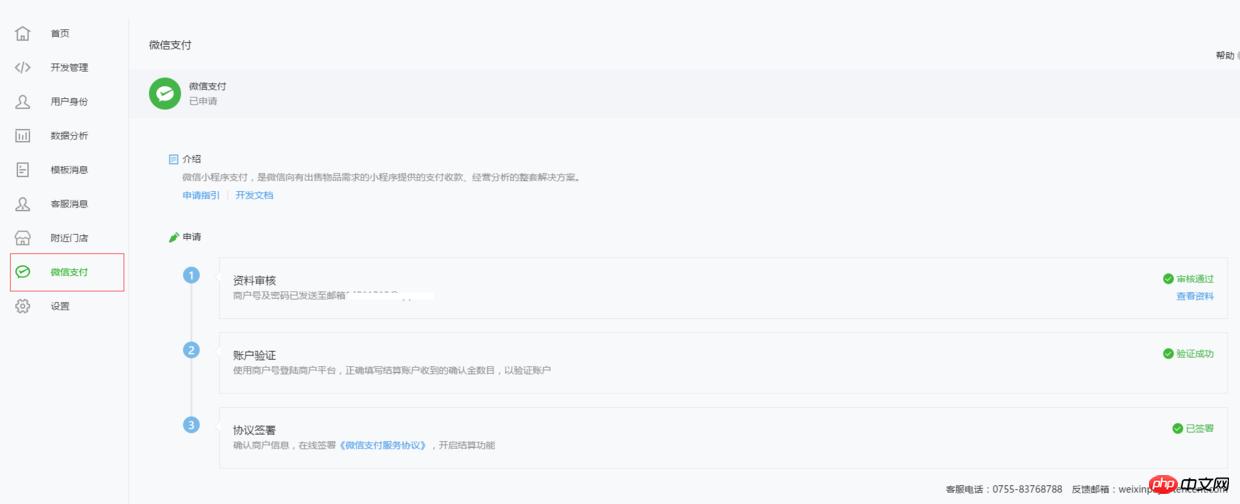Open the 微信支付 sidebar menu item
This screenshot has height=504, width=1240.
[68, 272]
